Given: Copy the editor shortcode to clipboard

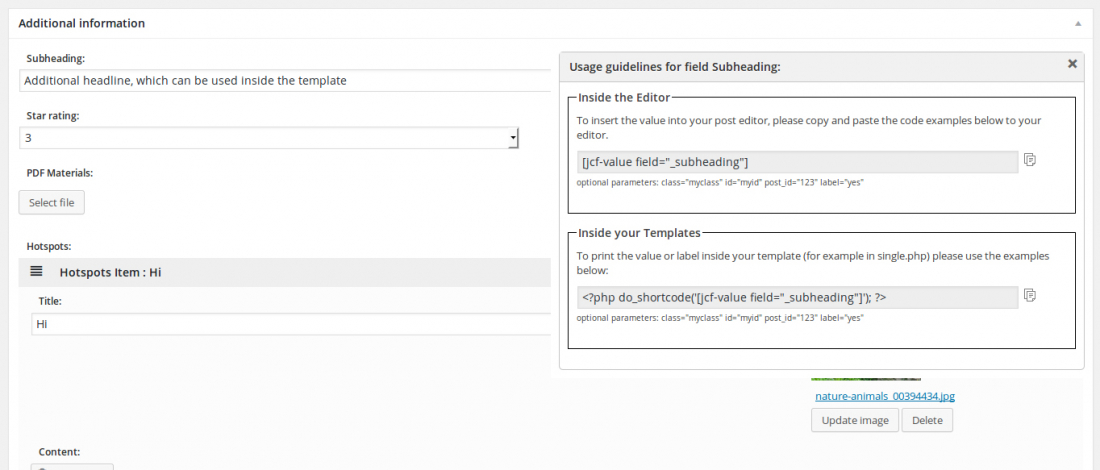Looking at the screenshot, I should [1030, 160].
